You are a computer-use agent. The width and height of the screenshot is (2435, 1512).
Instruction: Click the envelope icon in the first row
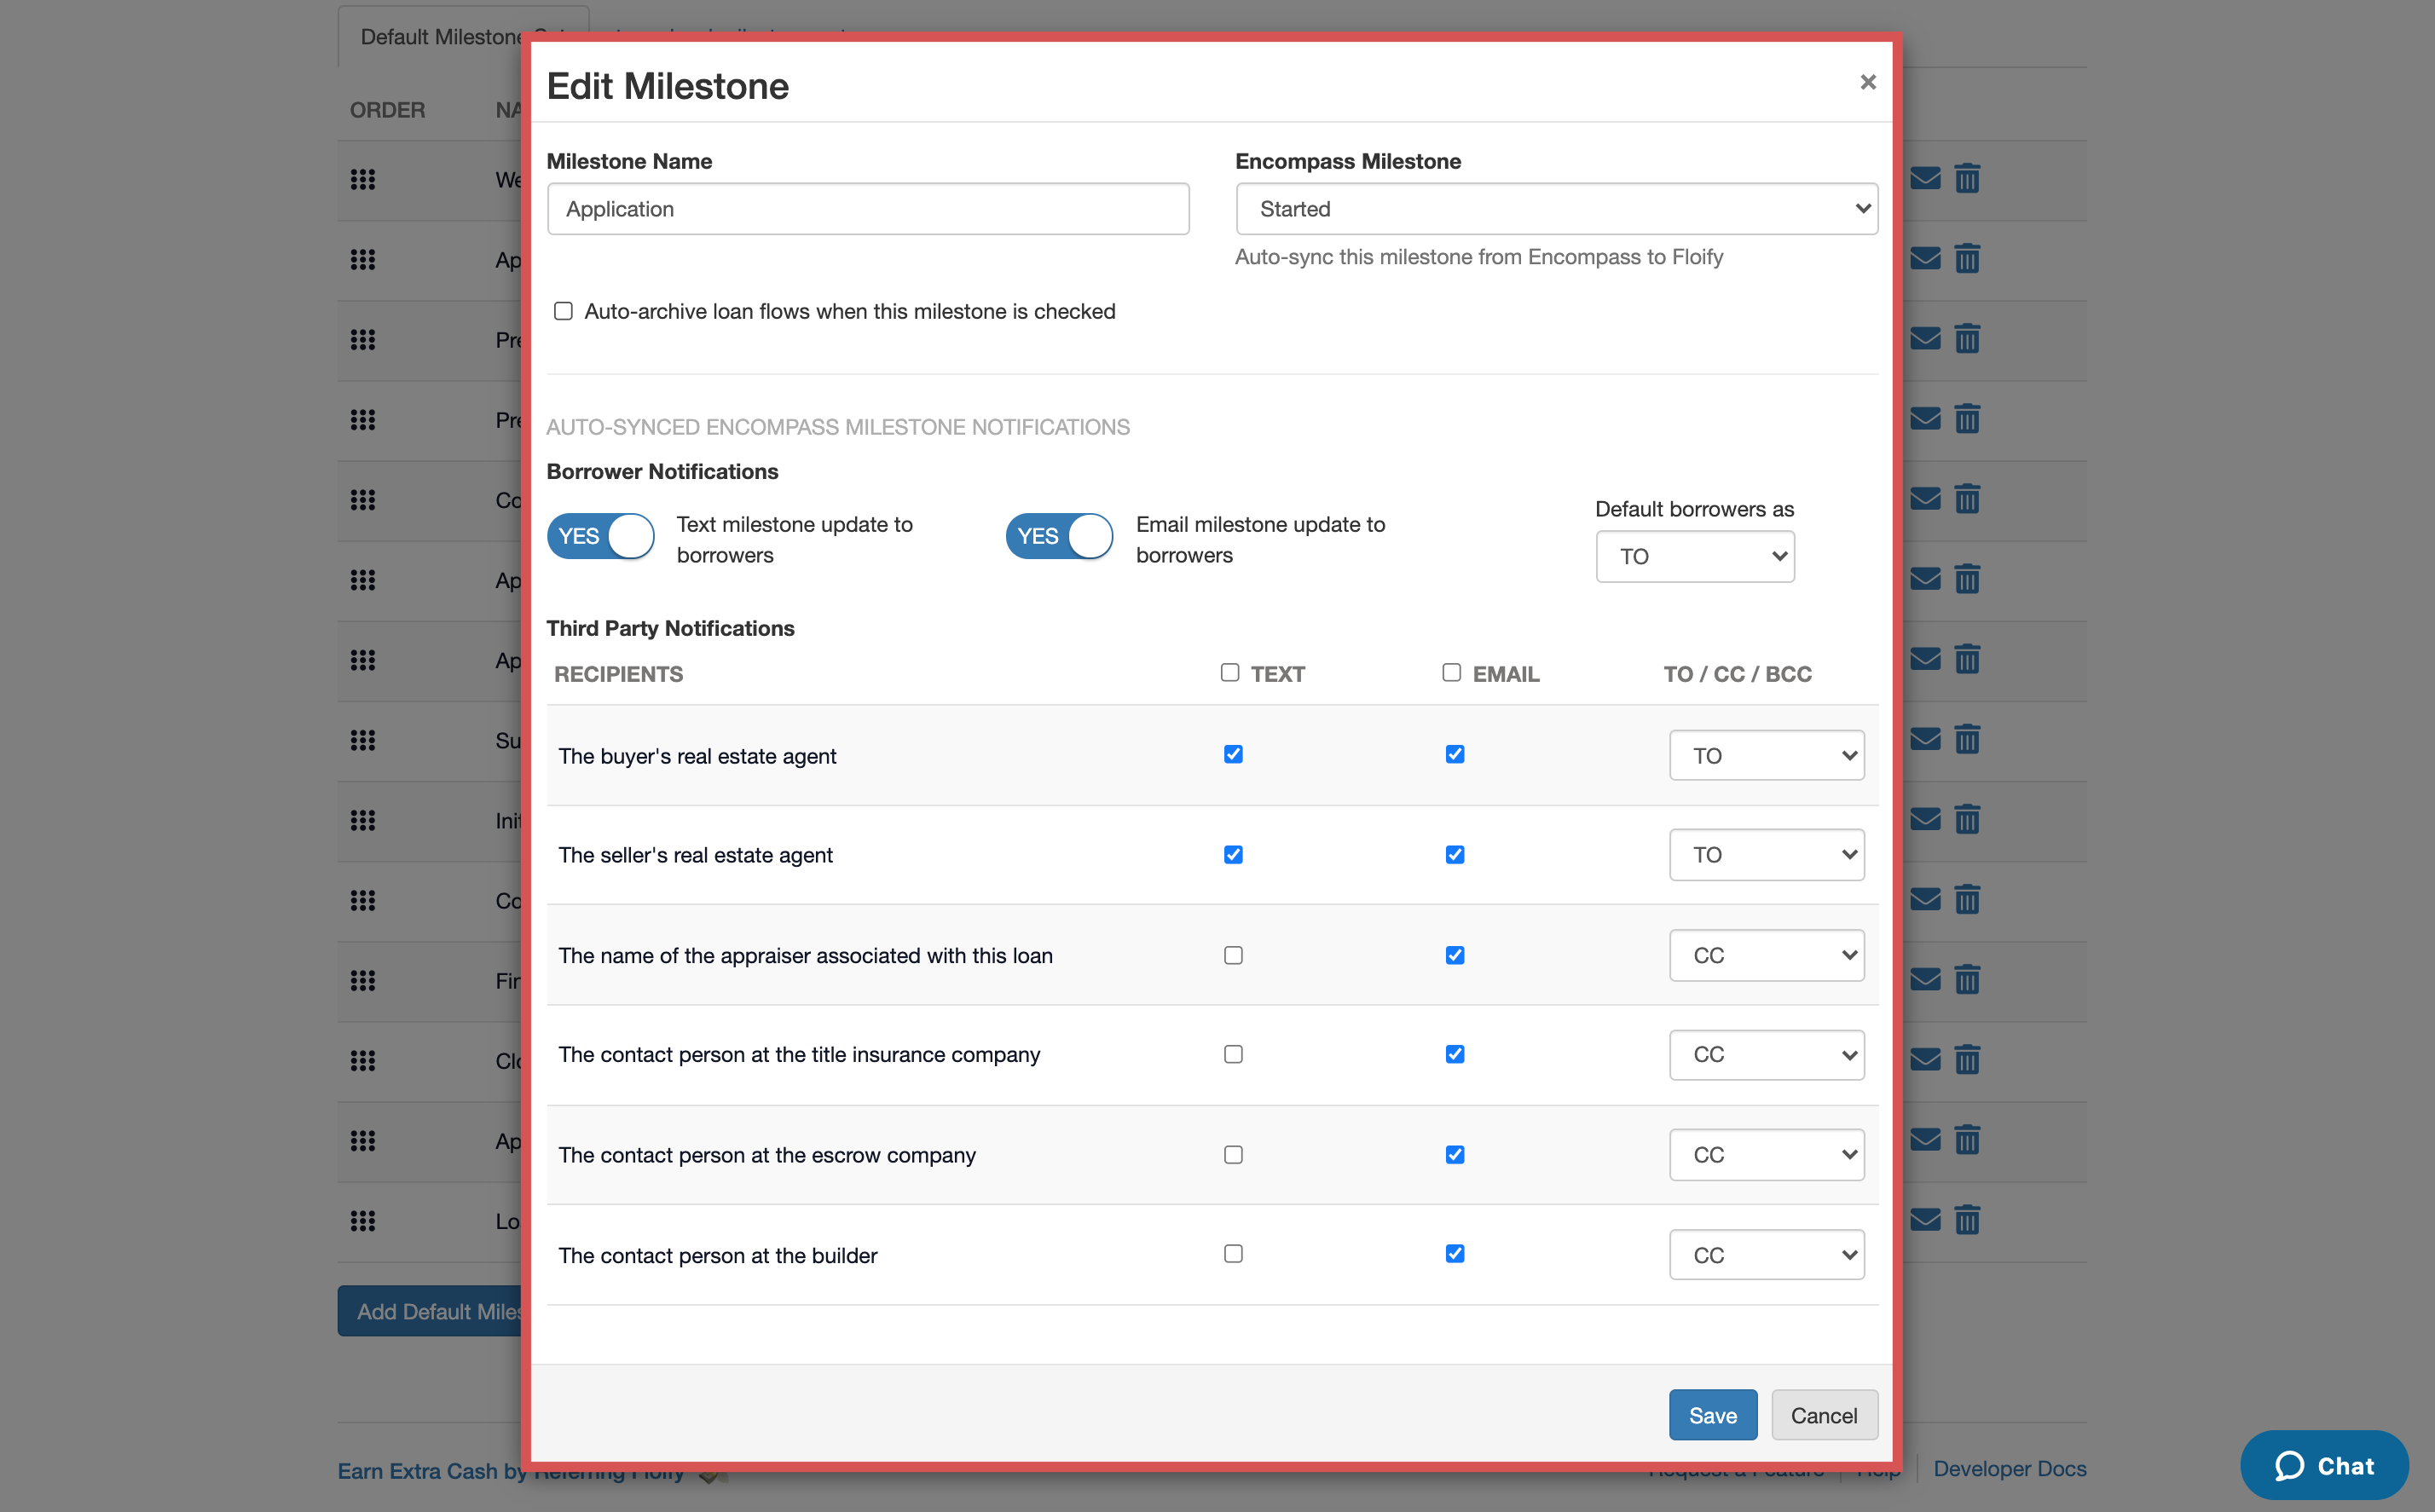coord(1925,179)
